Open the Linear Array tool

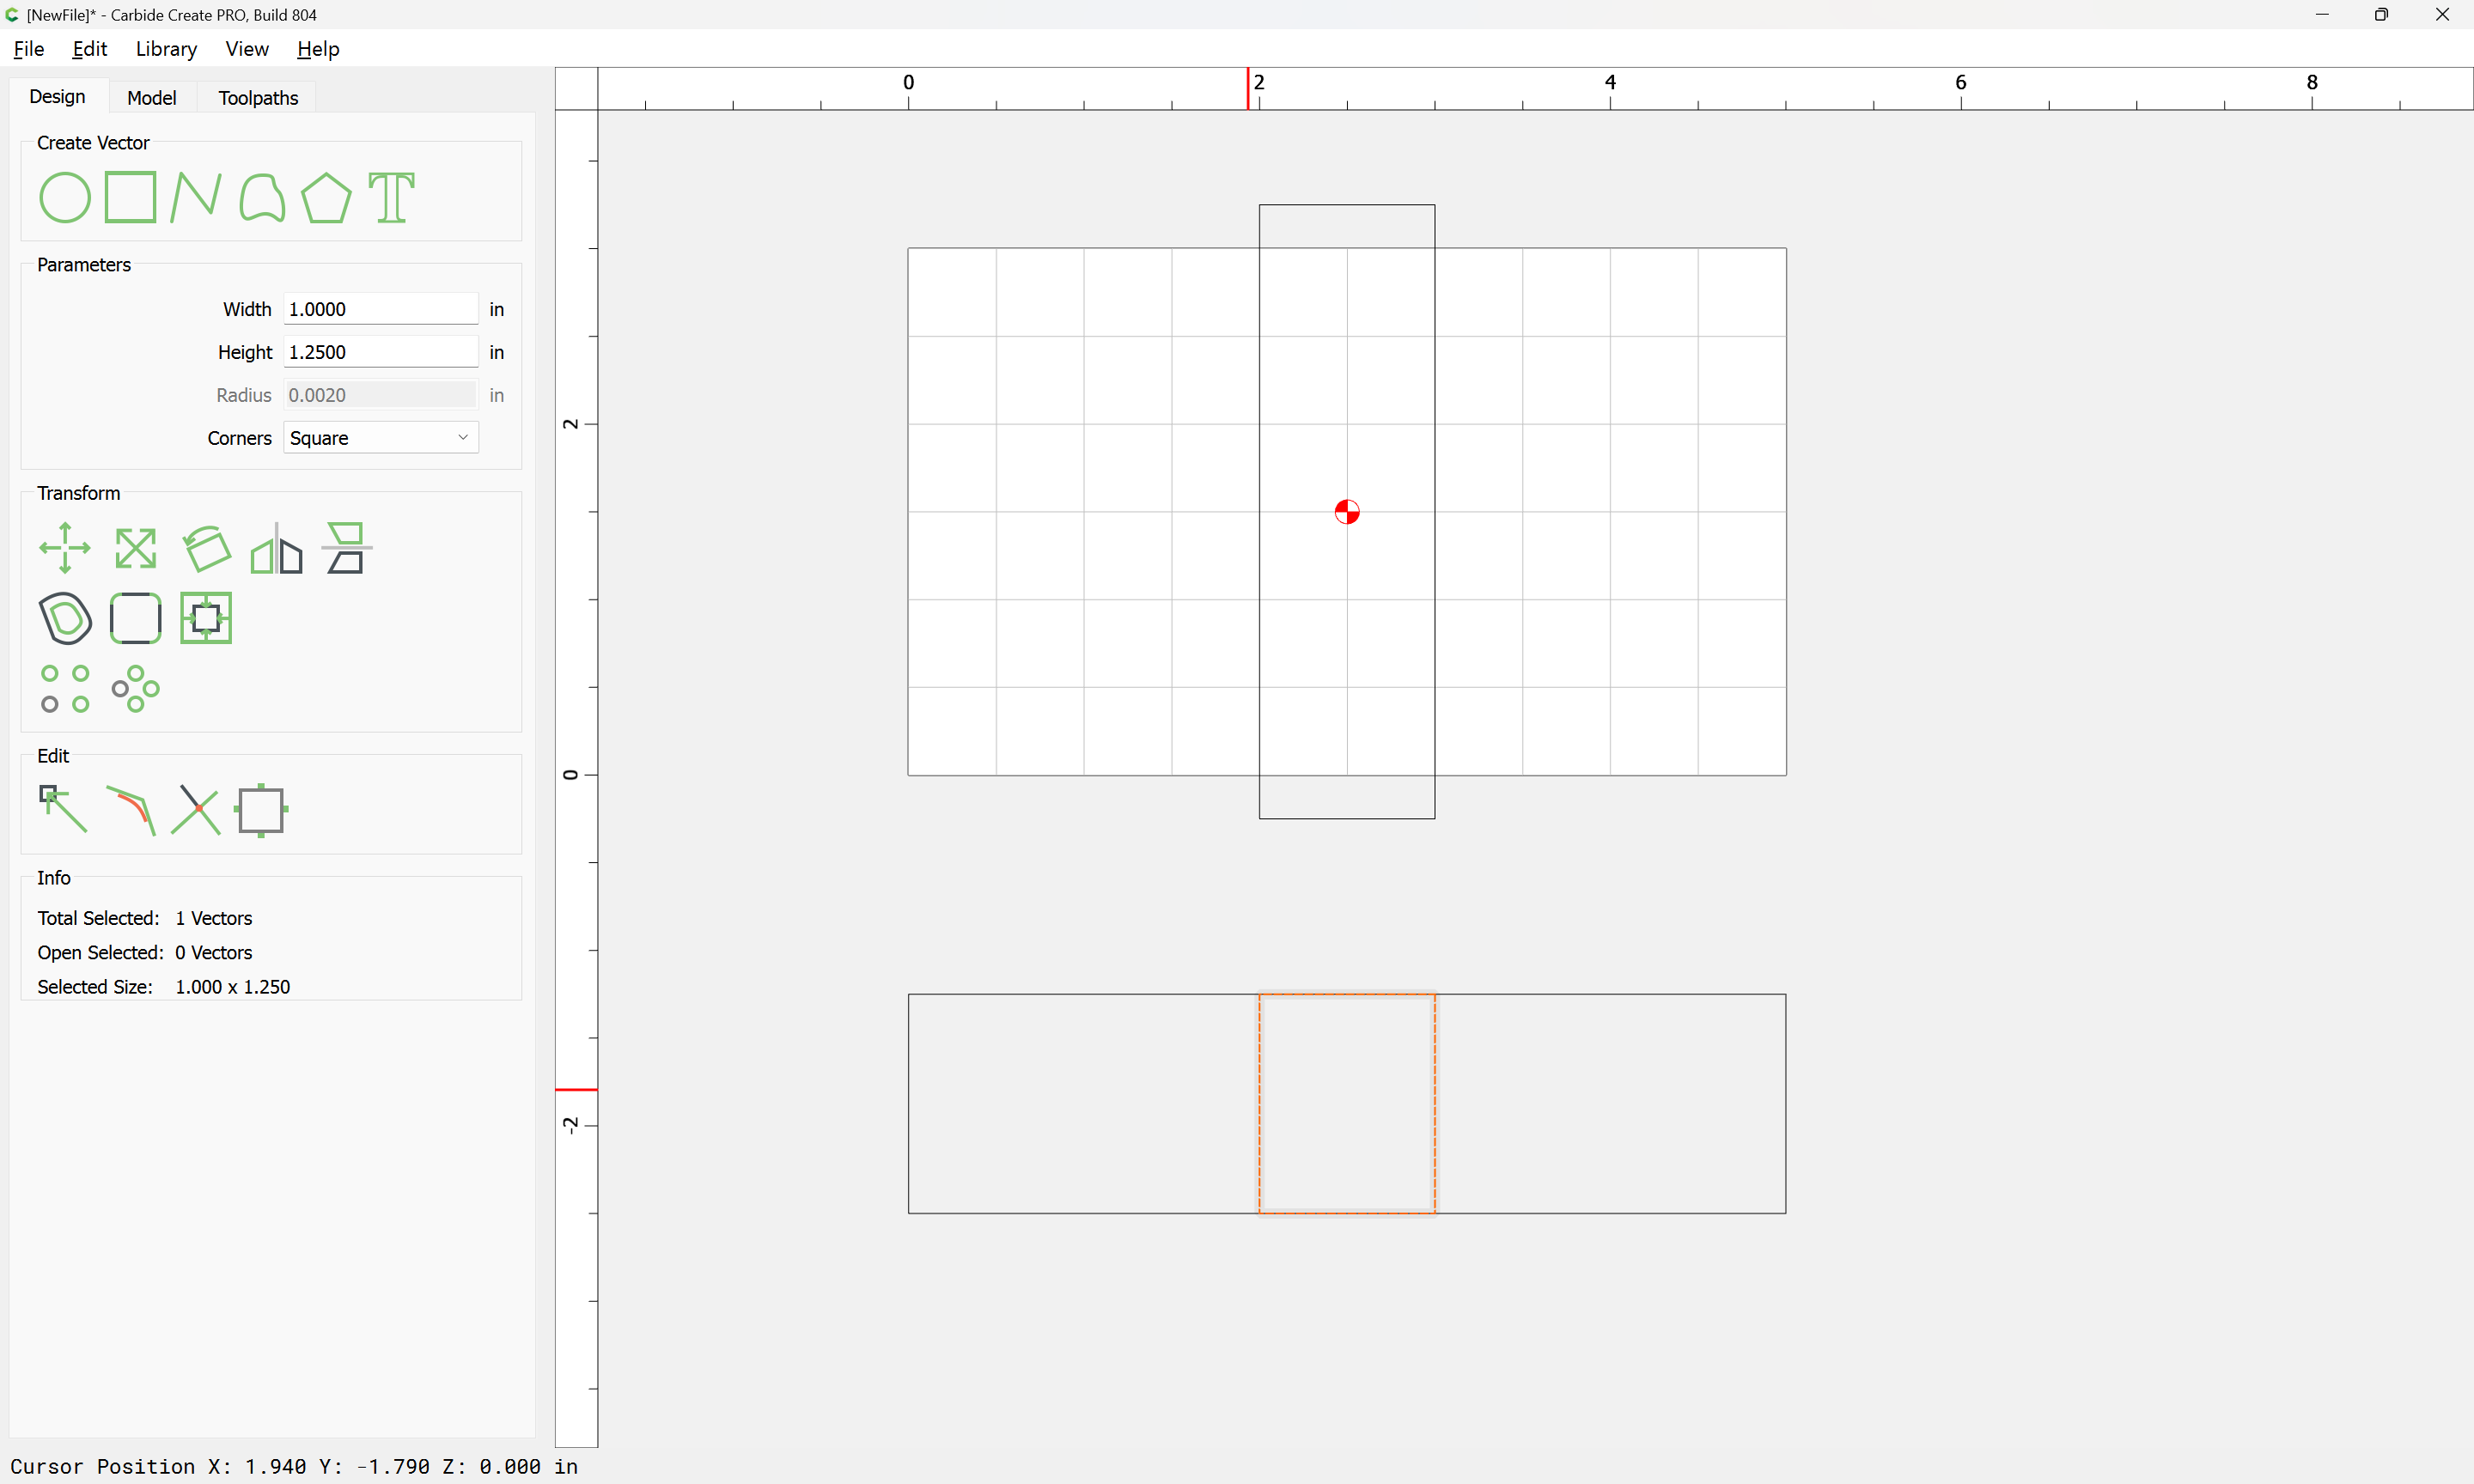point(65,688)
